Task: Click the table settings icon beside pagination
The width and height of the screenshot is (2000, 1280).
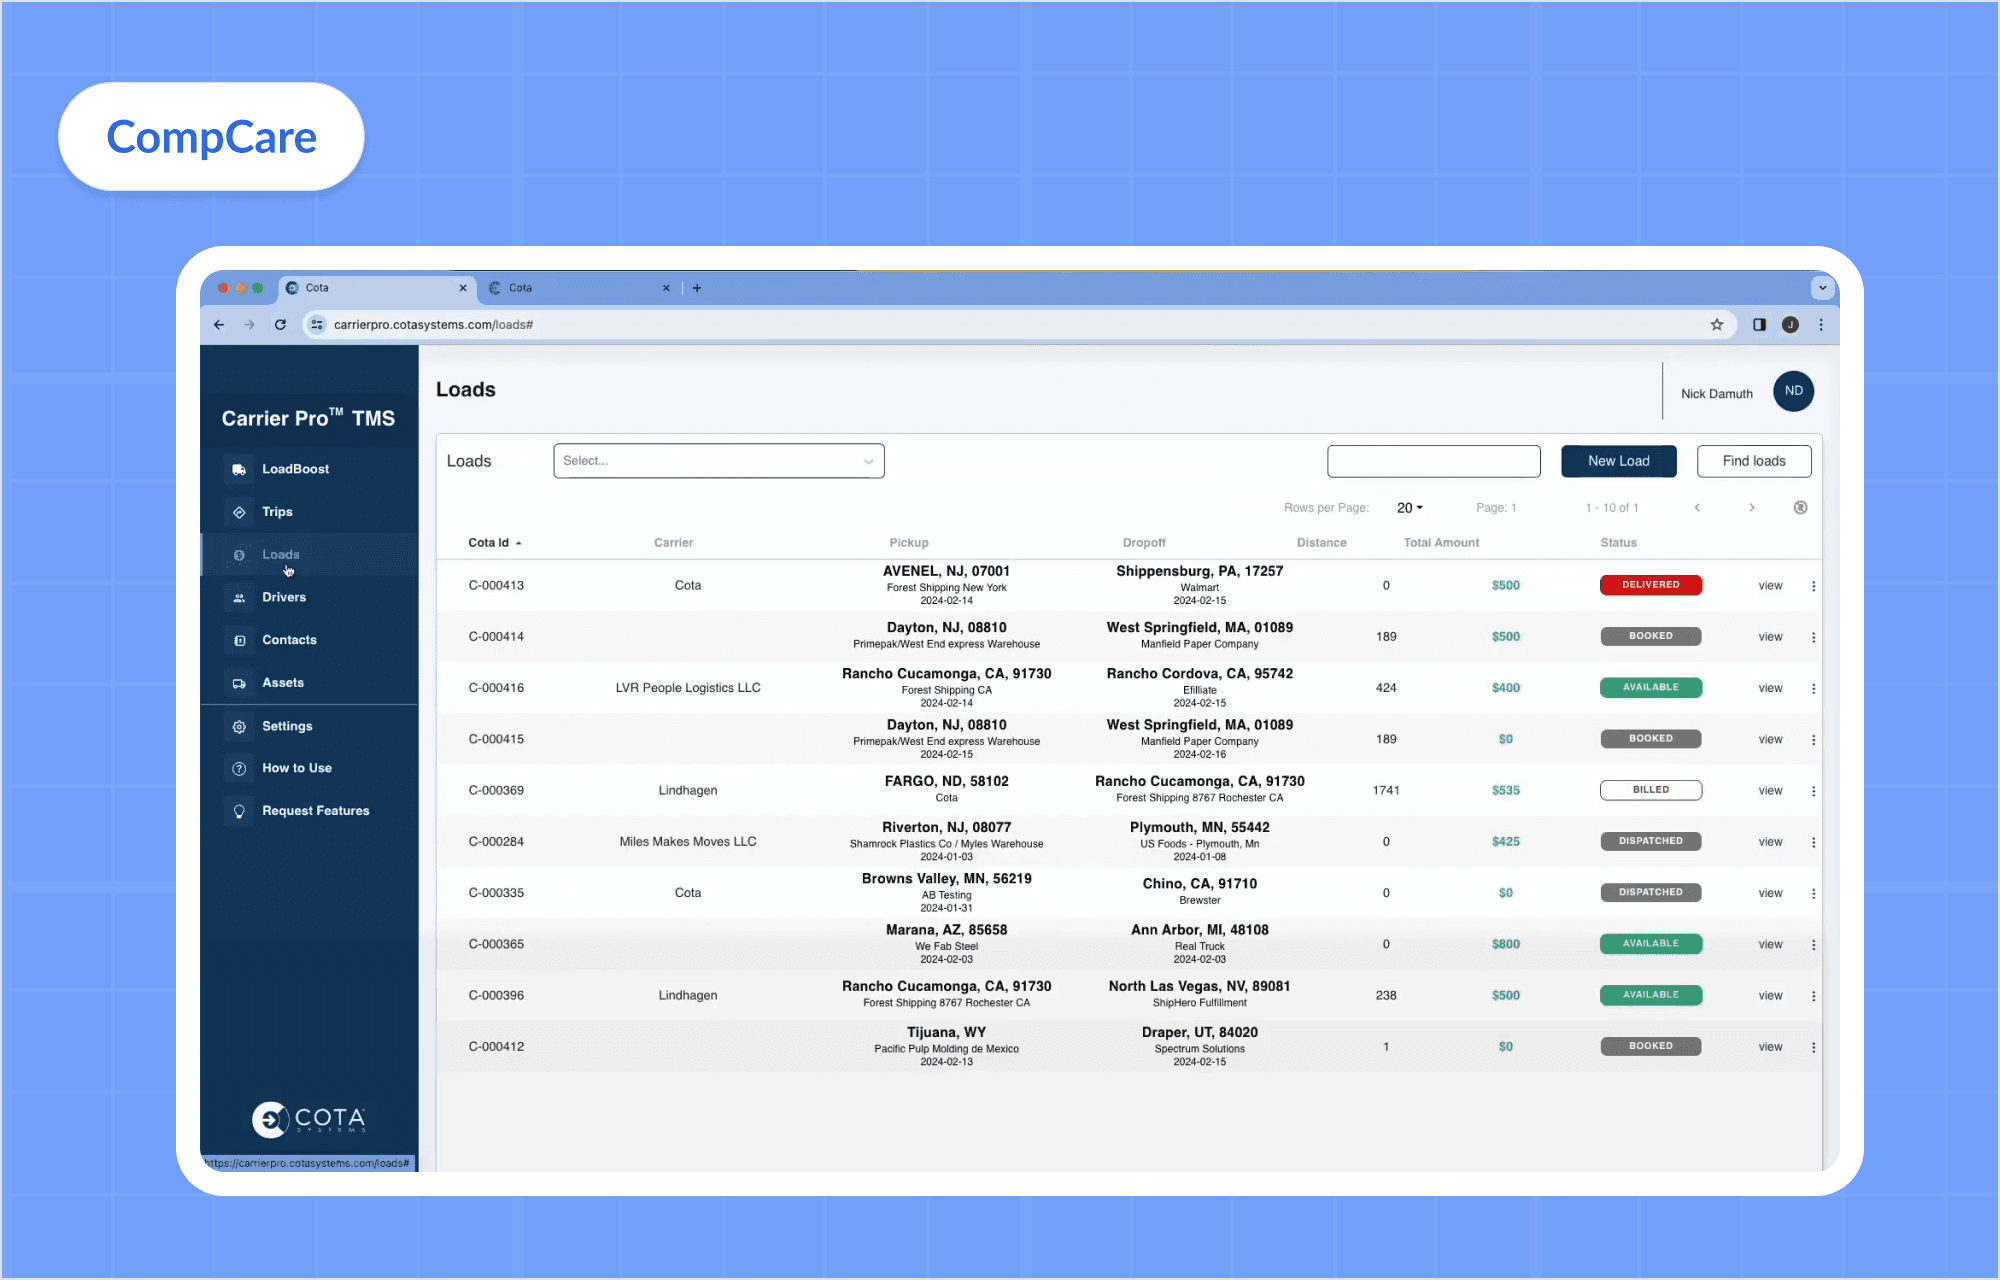Action: point(1800,508)
